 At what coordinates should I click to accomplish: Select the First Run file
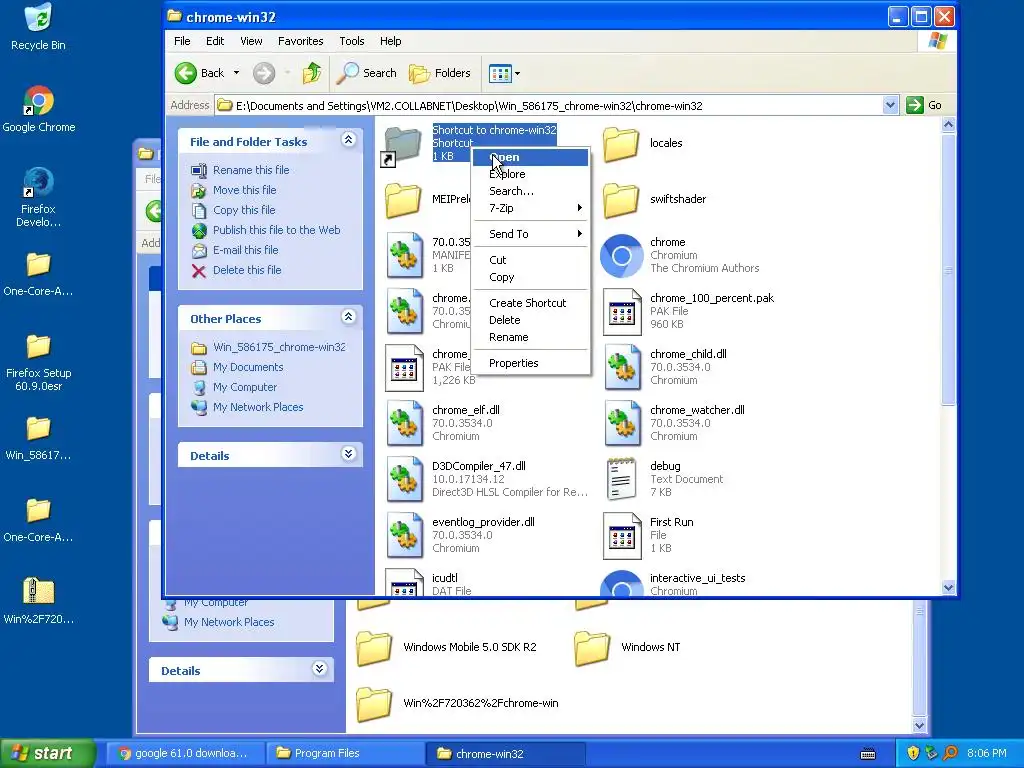pyautogui.click(x=648, y=536)
